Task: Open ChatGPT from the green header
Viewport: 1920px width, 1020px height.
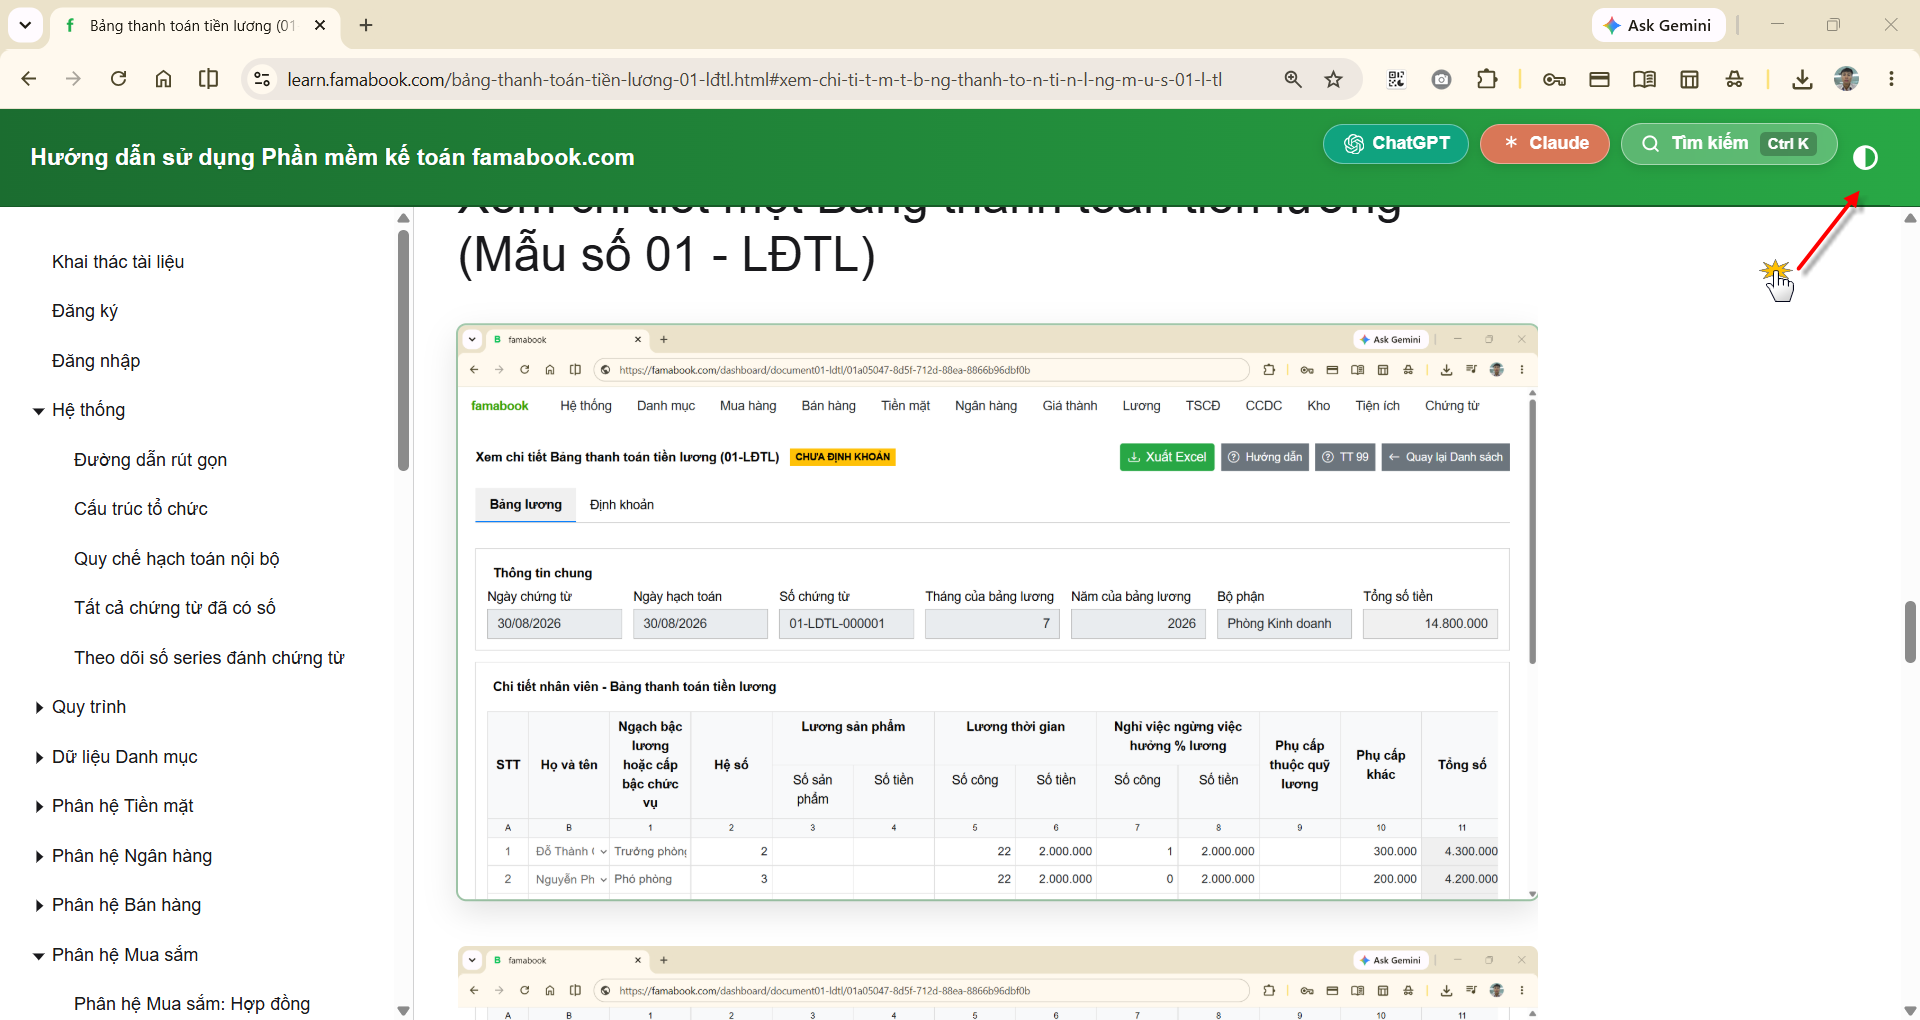Action: pos(1395,143)
